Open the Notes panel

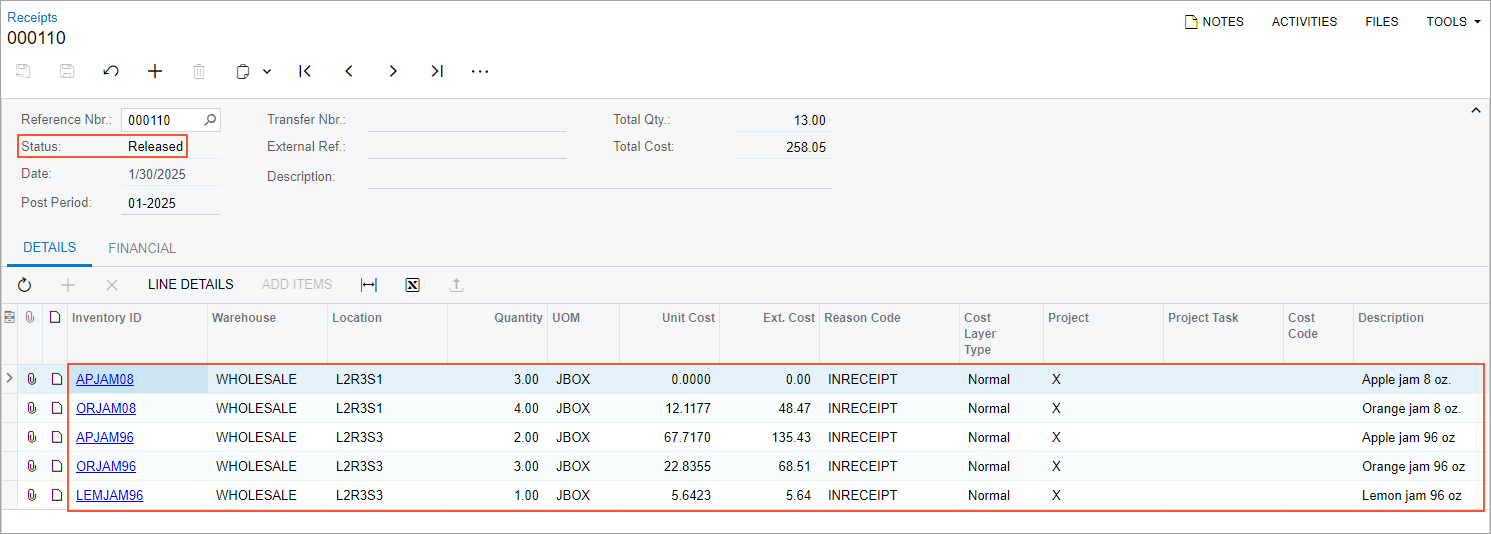tap(1214, 21)
